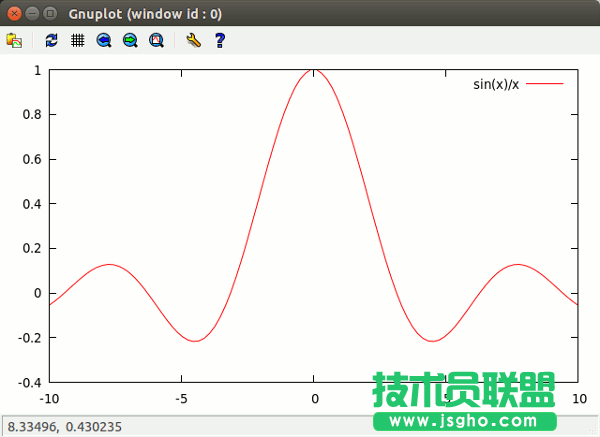Click the red line sample in legend
The image size is (600, 437).
(x=546, y=85)
